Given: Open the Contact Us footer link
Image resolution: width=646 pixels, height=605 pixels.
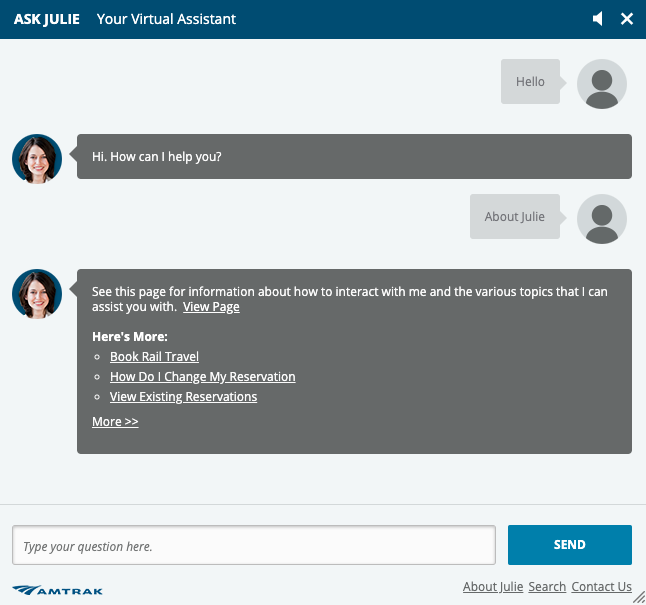Looking at the screenshot, I should point(601,586).
